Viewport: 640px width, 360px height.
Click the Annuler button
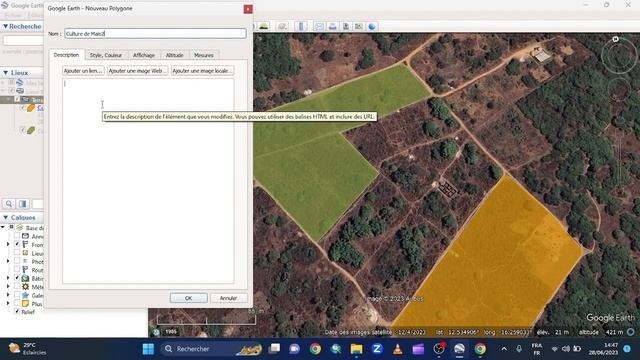[x=228, y=298]
